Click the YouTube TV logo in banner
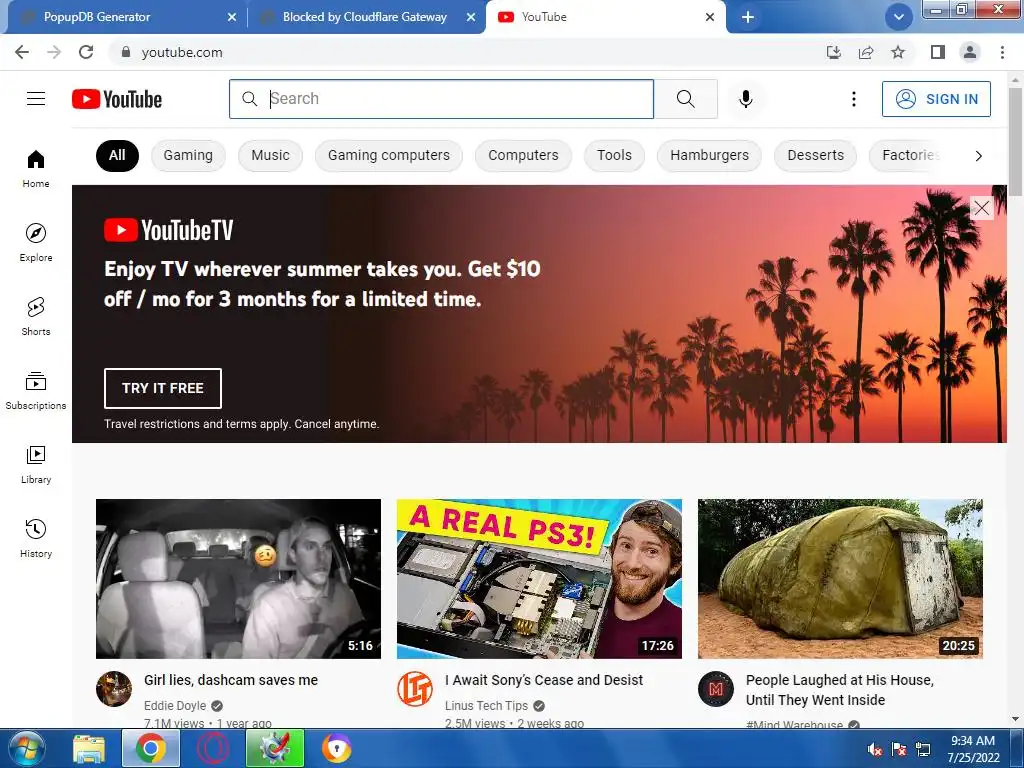Image resolution: width=1024 pixels, height=768 pixels. pos(168,230)
